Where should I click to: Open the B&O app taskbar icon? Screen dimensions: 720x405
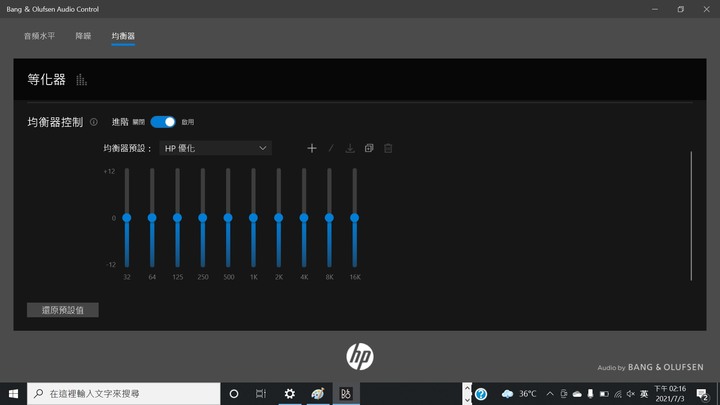point(346,394)
